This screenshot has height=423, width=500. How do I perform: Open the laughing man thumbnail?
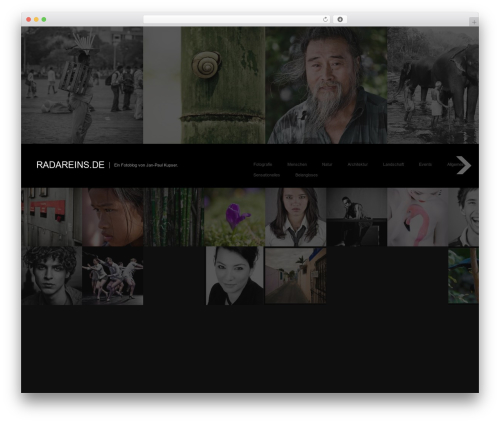[464, 217]
